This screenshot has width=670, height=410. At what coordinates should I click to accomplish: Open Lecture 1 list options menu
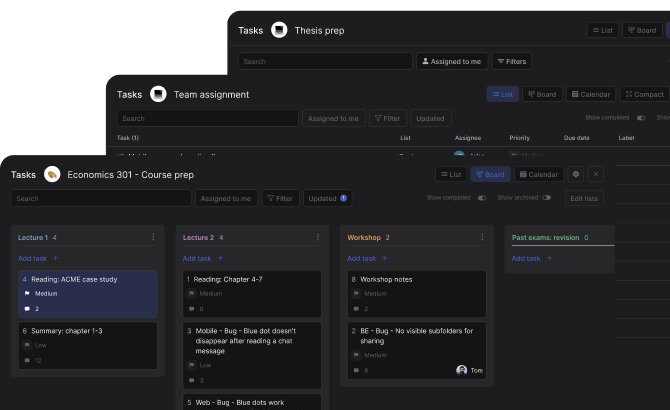153,237
